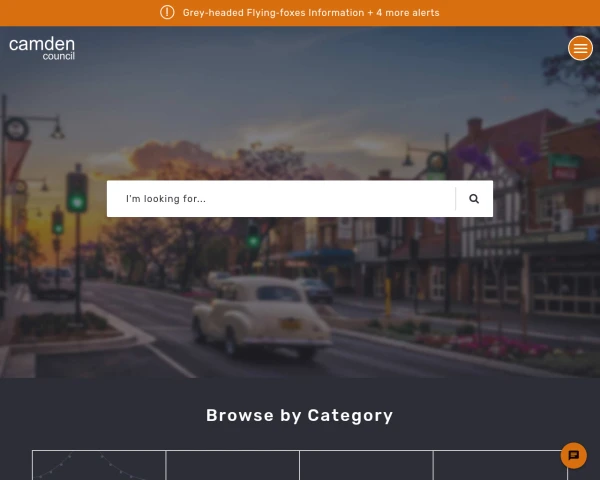Image resolution: width=600 pixels, height=480 pixels.
Task: Click the vintage car in hero photo
Action: (x=262, y=316)
